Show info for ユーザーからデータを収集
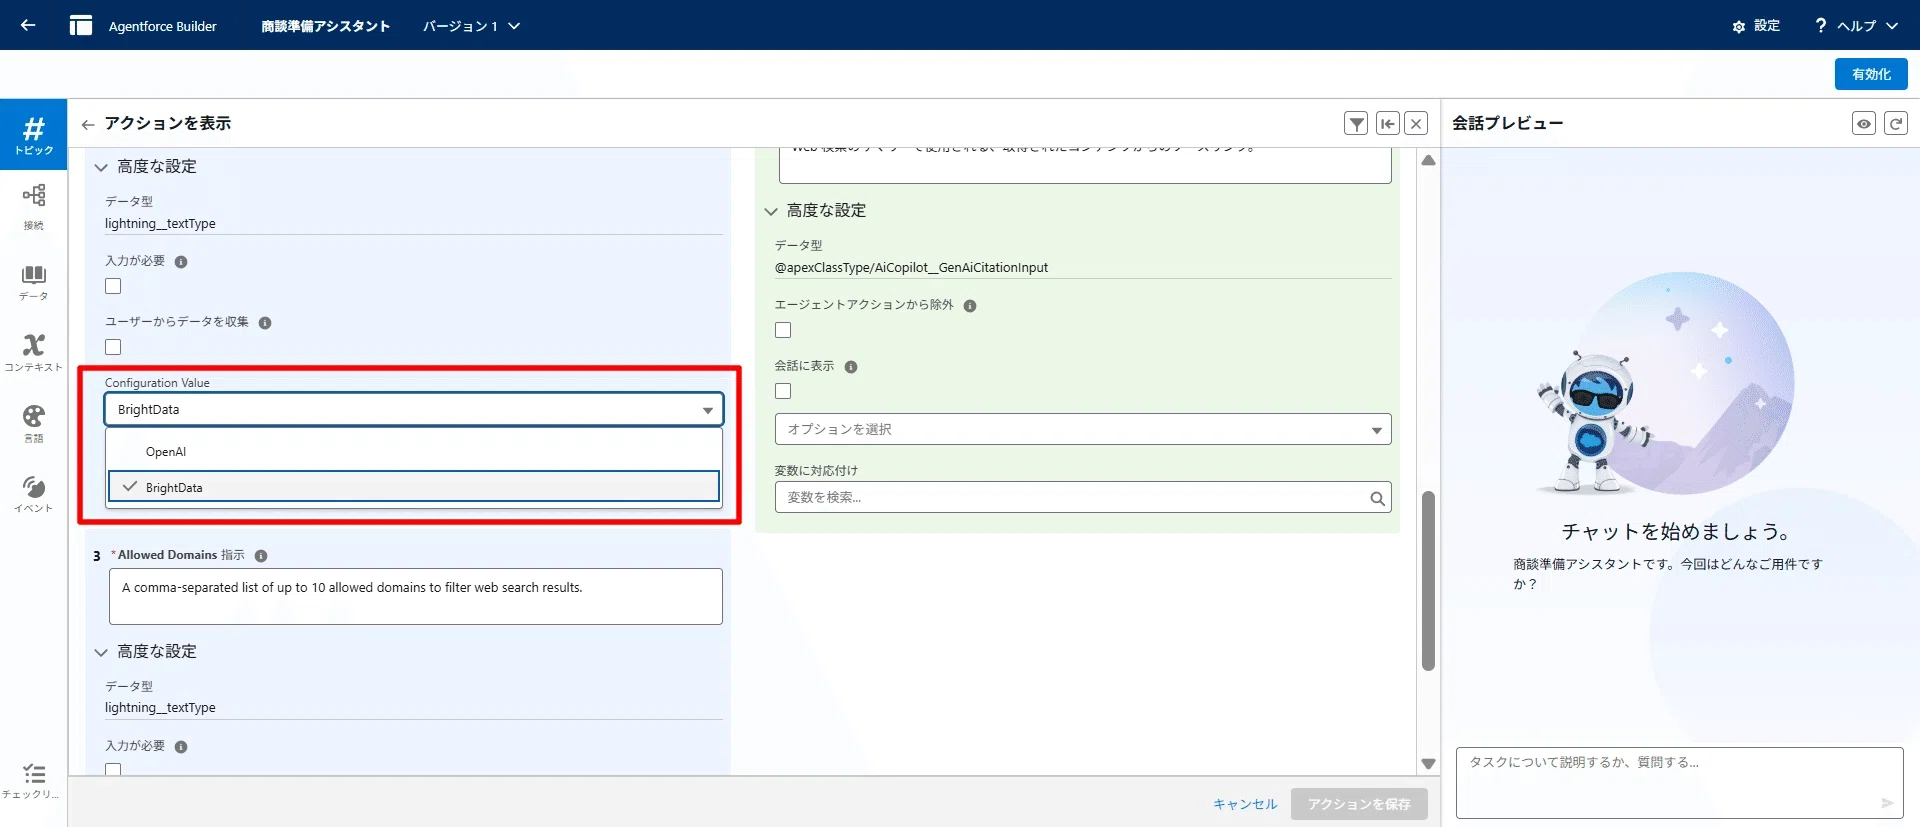This screenshot has width=1920, height=827. point(265,323)
